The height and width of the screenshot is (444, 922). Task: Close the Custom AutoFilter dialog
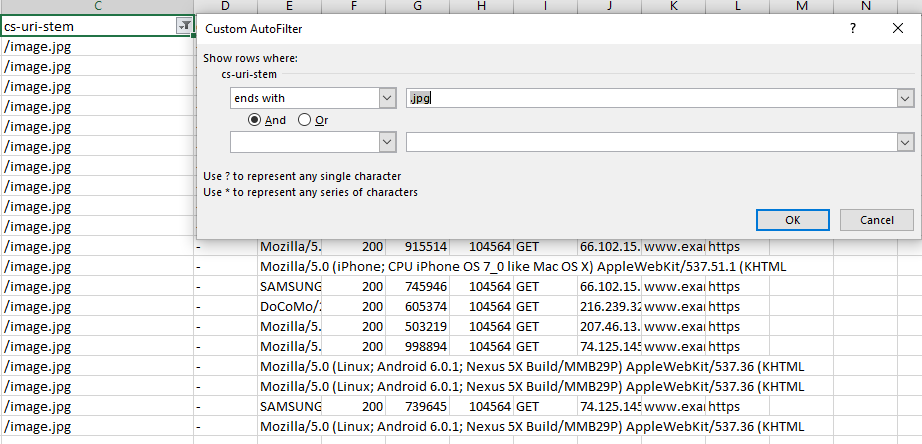point(897,29)
